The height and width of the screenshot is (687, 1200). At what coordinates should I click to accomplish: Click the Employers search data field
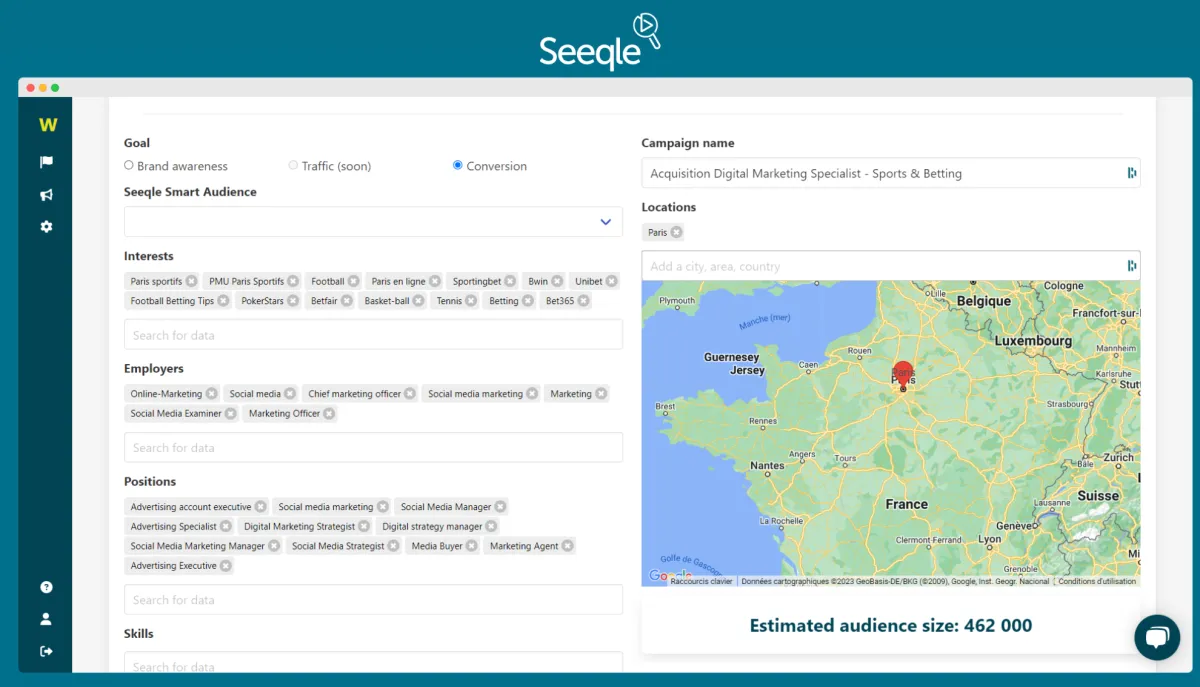tap(373, 448)
